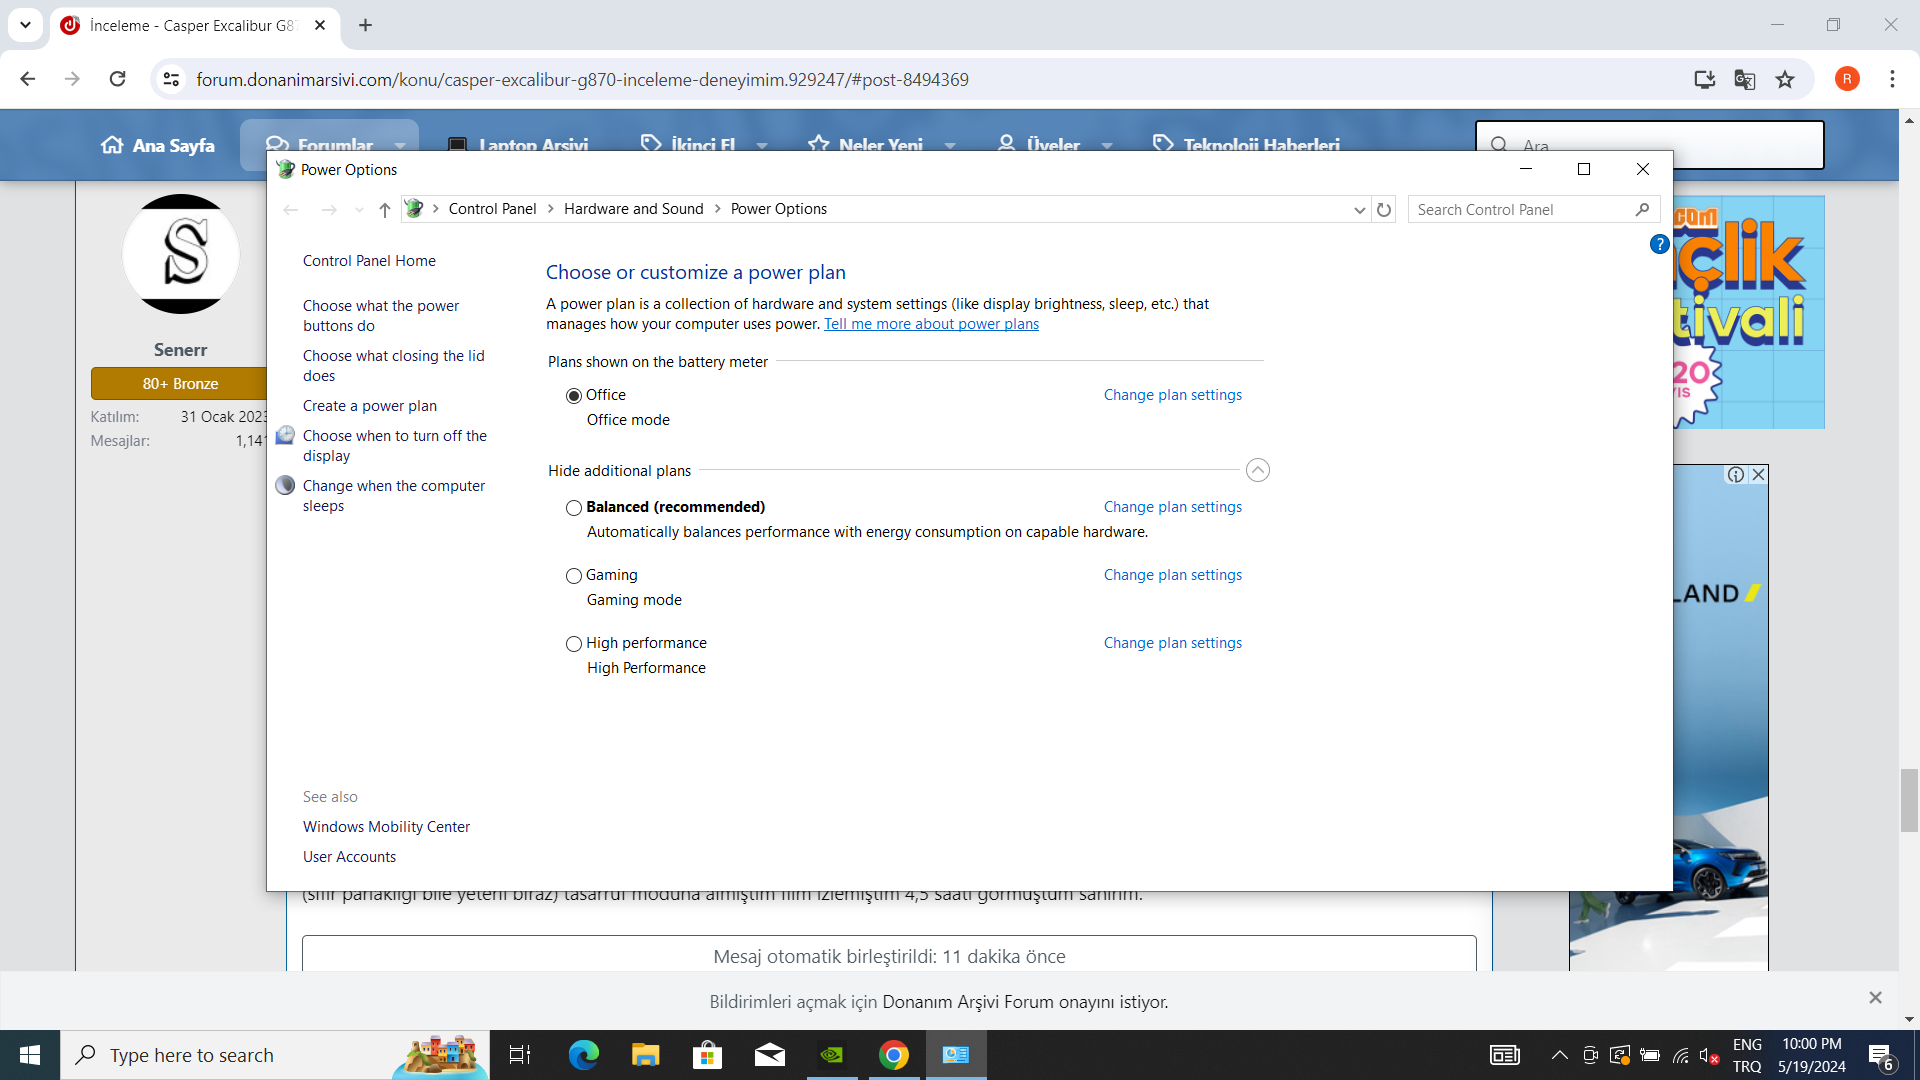1920x1080 pixels.
Task: Reload the browser page
Action: (117, 79)
